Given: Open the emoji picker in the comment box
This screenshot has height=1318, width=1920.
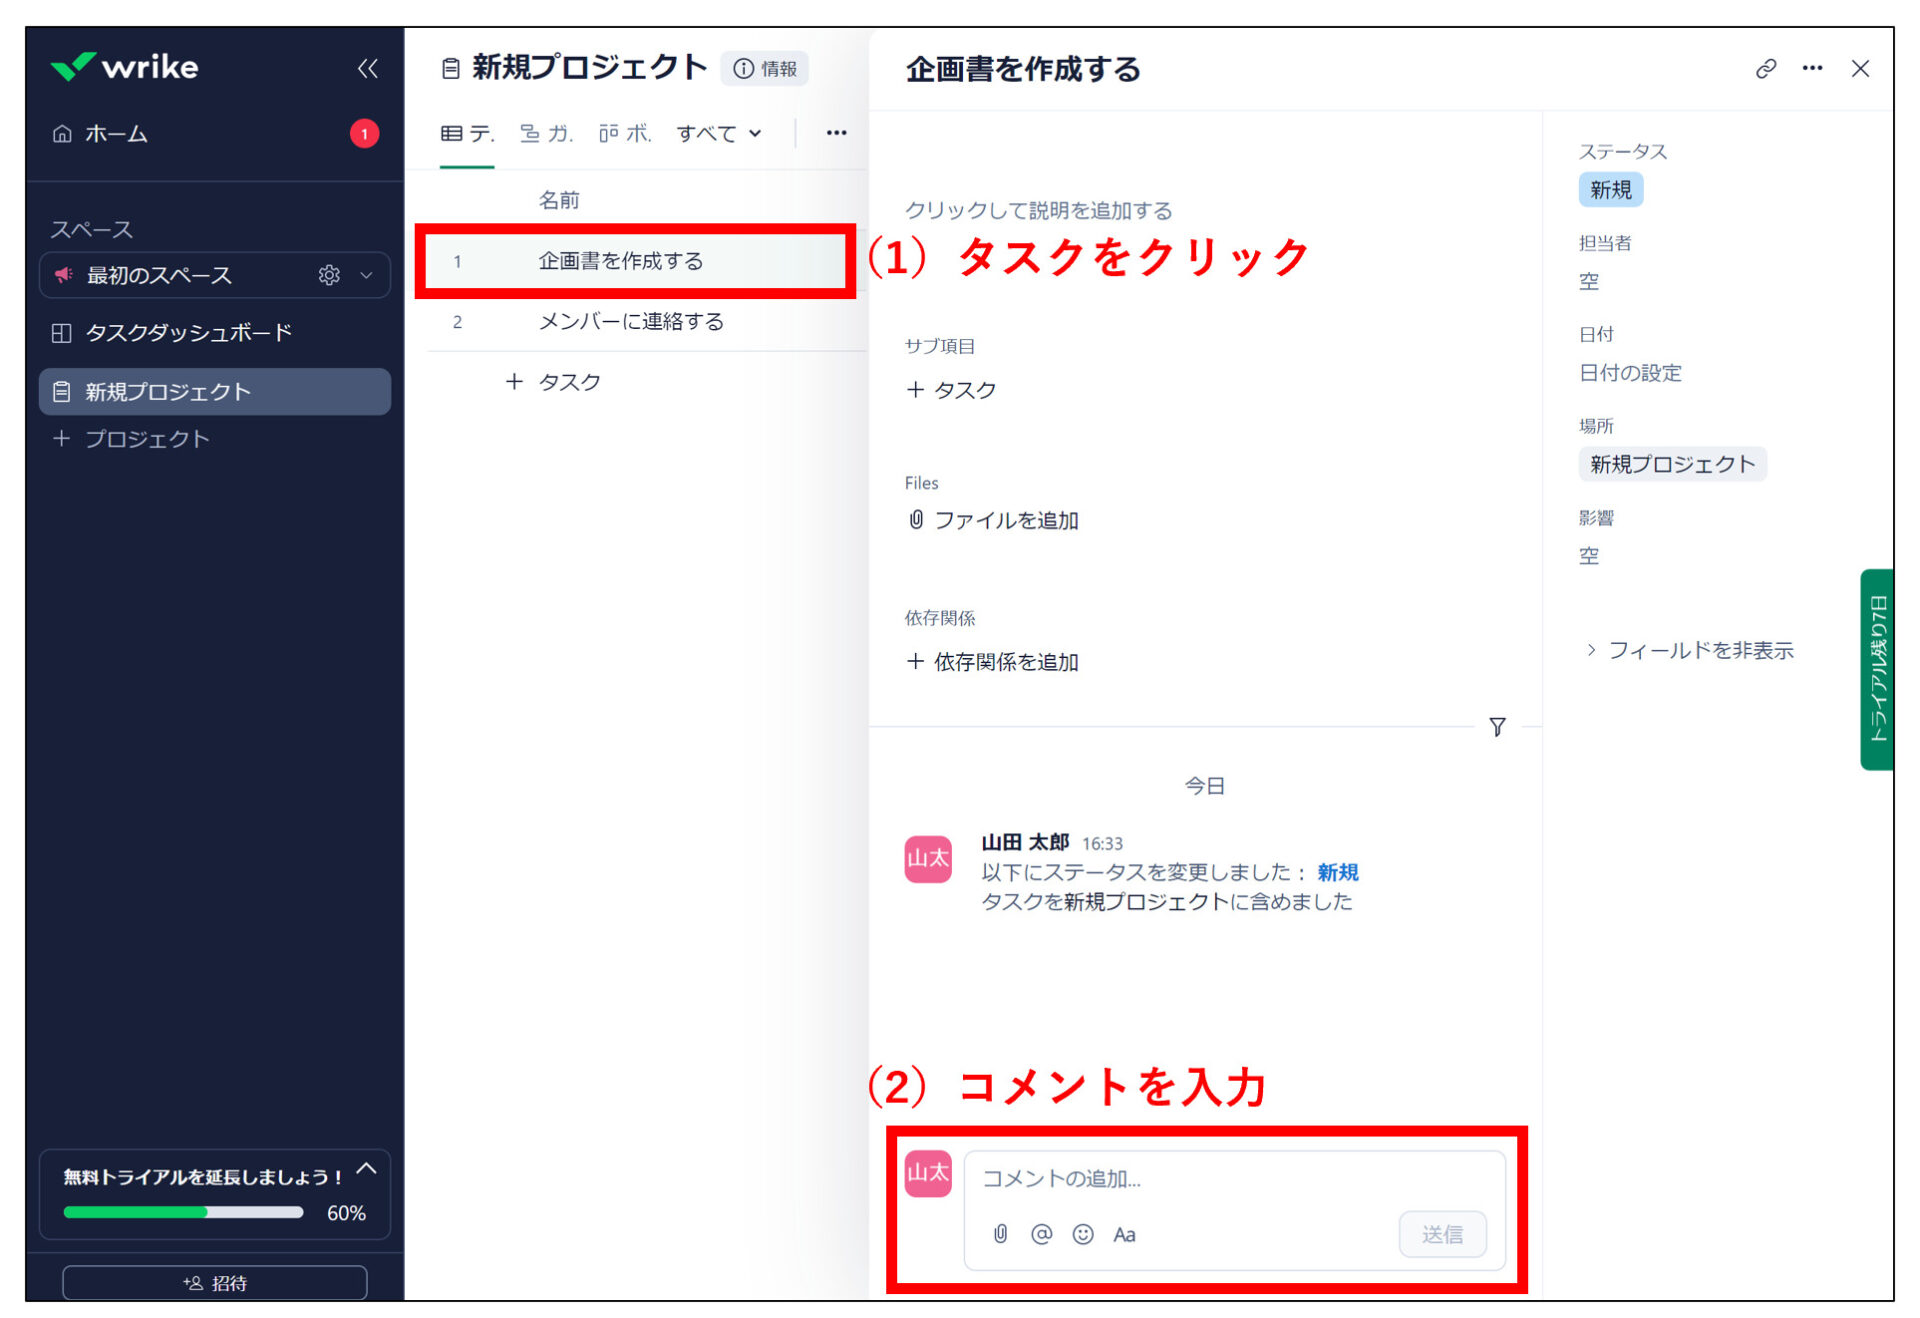Looking at the screenshot, I should pos(1082,1234).
